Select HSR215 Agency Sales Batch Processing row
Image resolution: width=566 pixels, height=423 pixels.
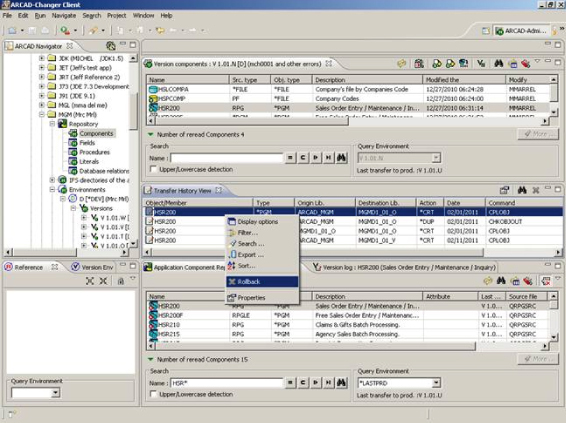point(348,334)
